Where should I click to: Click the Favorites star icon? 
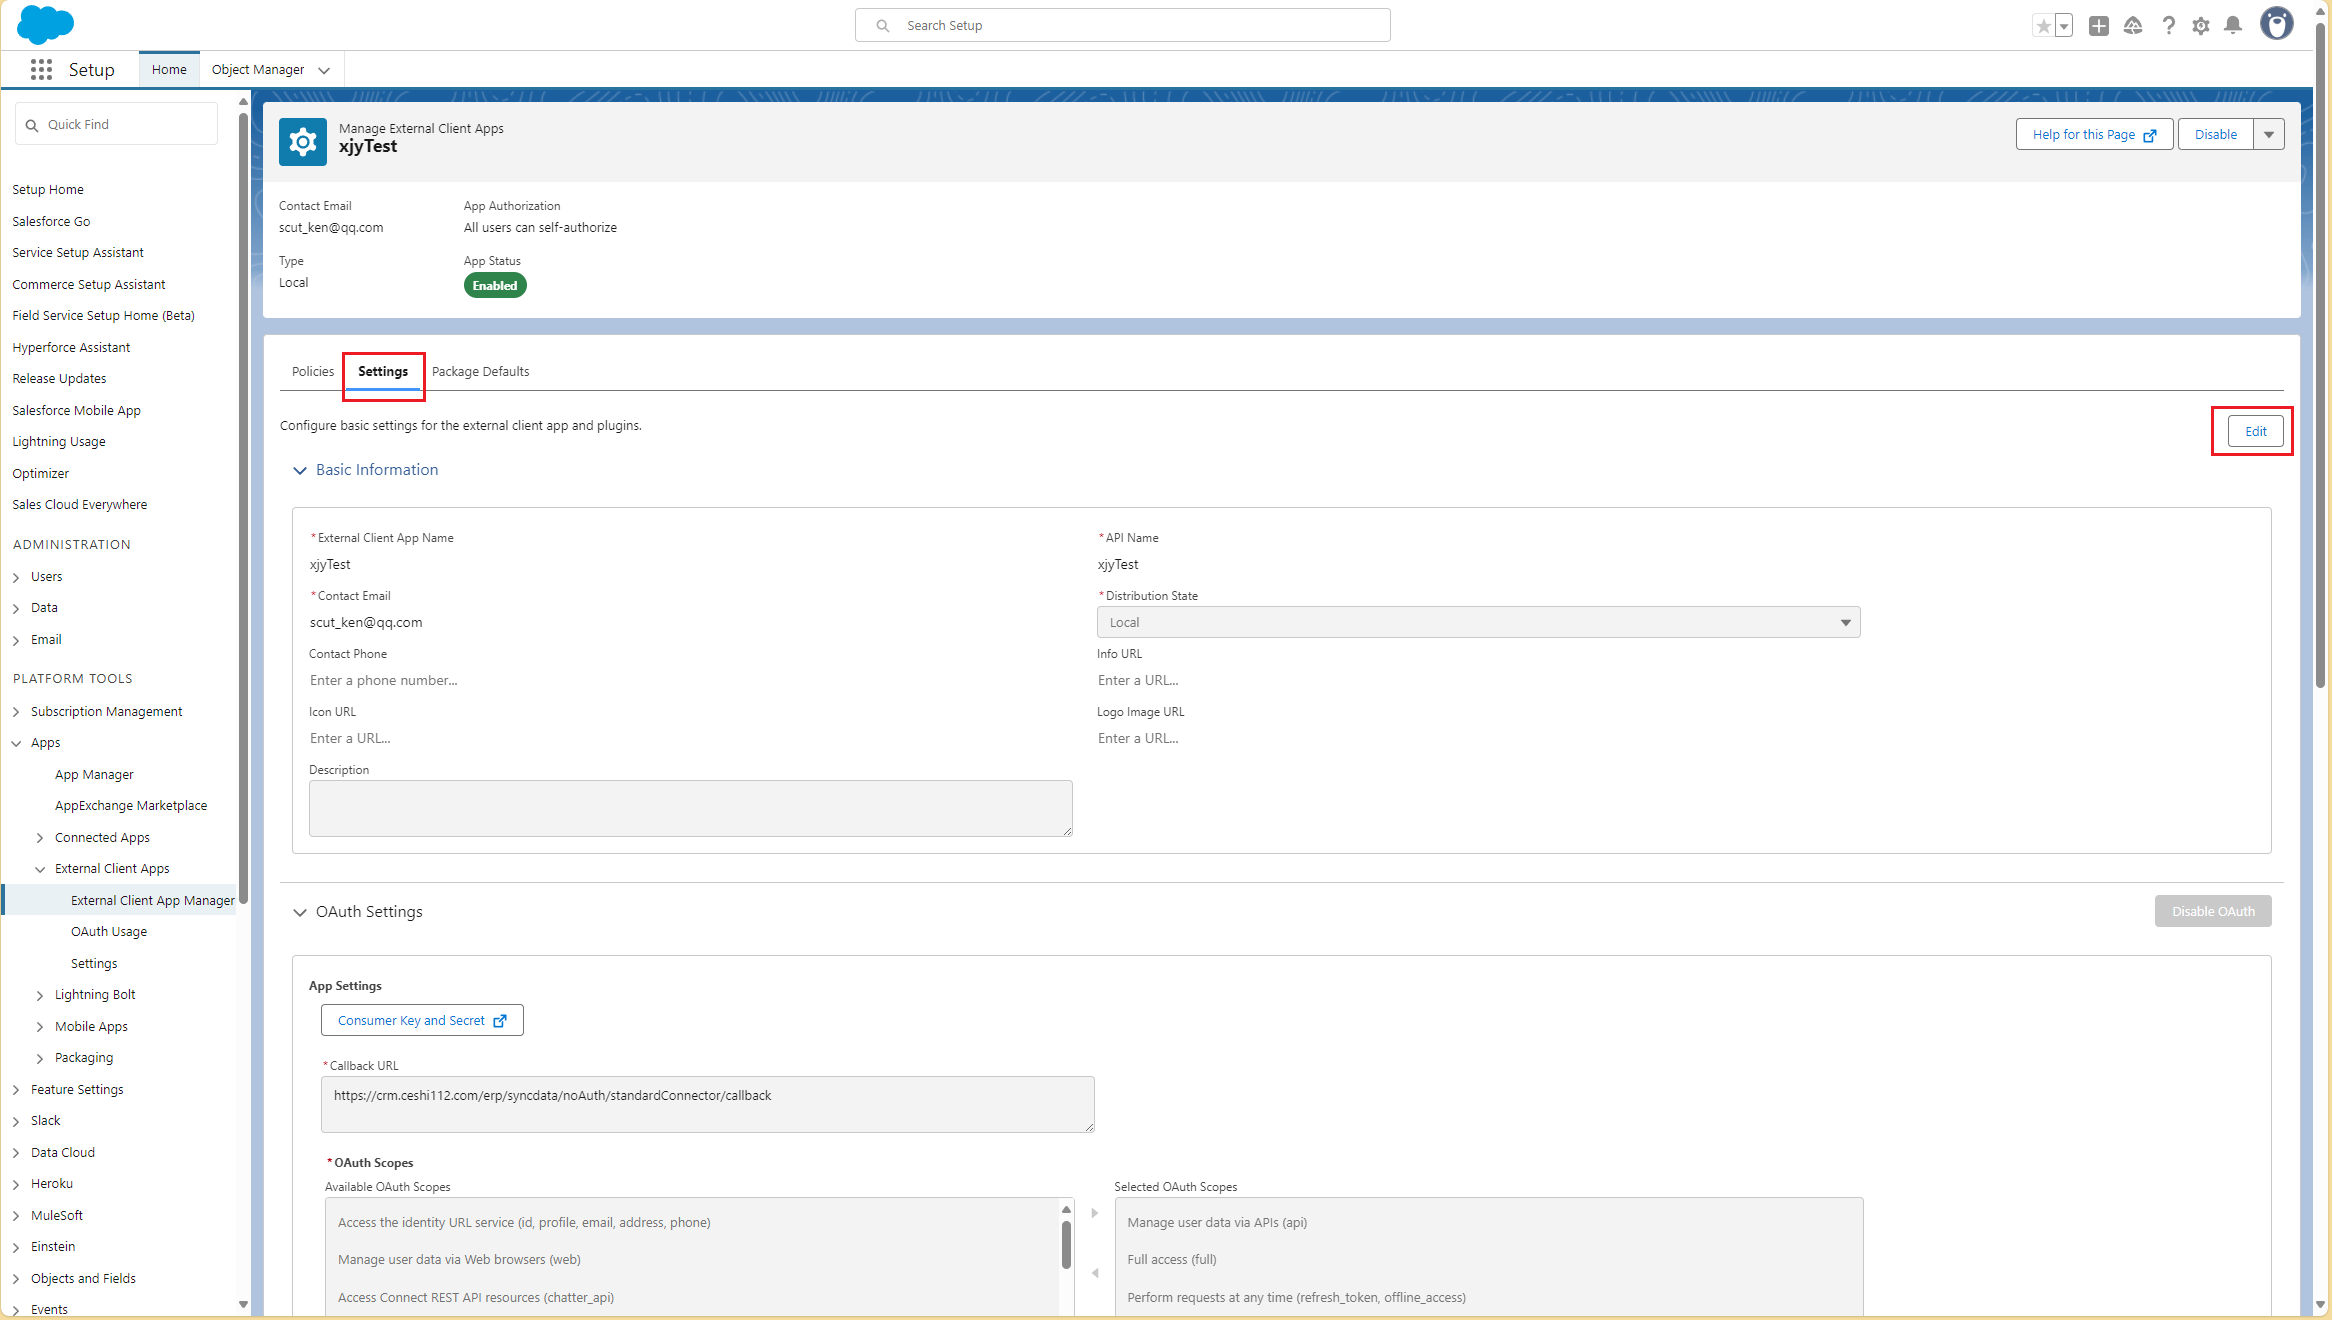pos(2043,26)
